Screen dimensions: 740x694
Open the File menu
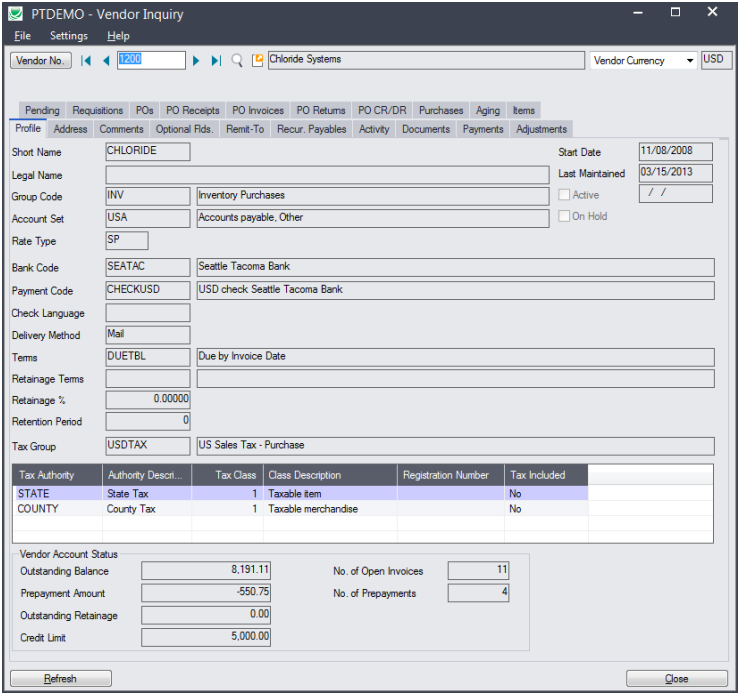coord(22,36)
